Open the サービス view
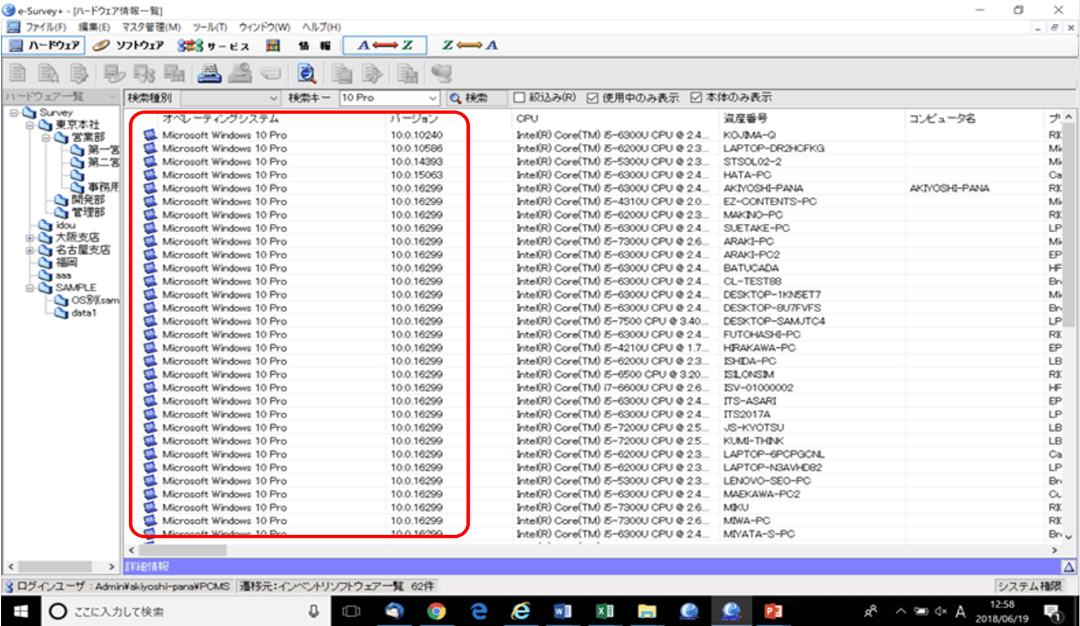1080x626 pixels. [214, 45]
